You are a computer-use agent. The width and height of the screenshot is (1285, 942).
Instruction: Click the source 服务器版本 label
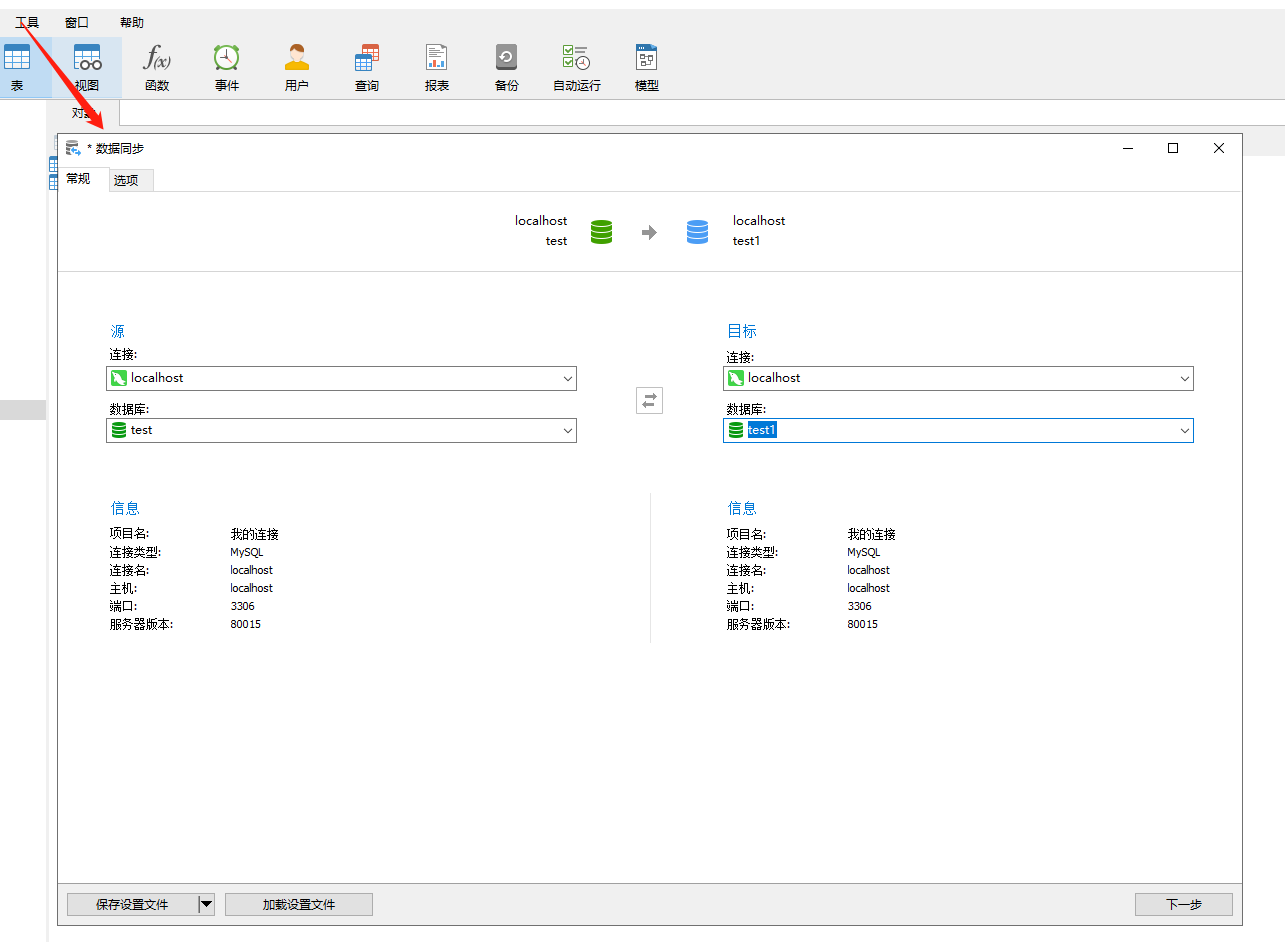coord(141,624)
